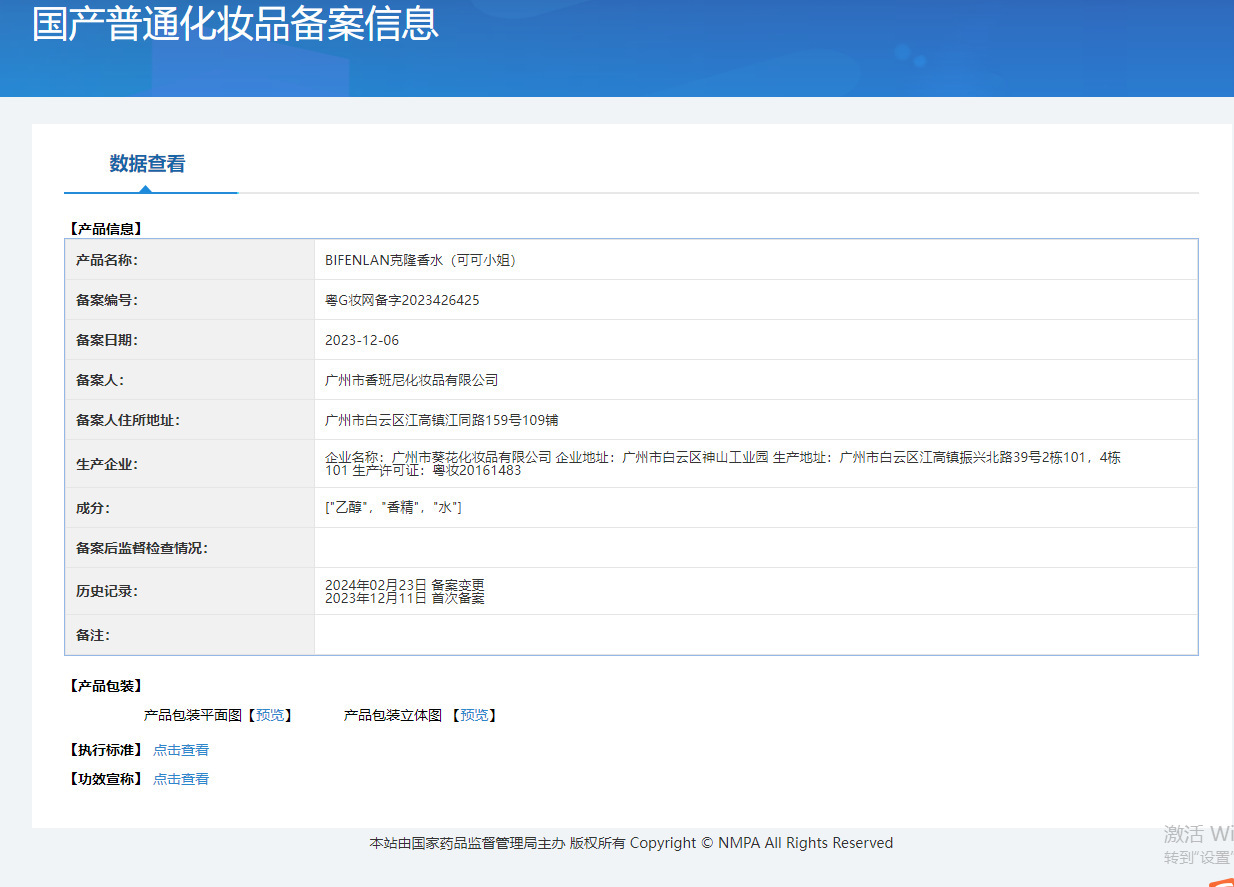
Task: Open the 数据查看 tab
Action: point(147,164)
